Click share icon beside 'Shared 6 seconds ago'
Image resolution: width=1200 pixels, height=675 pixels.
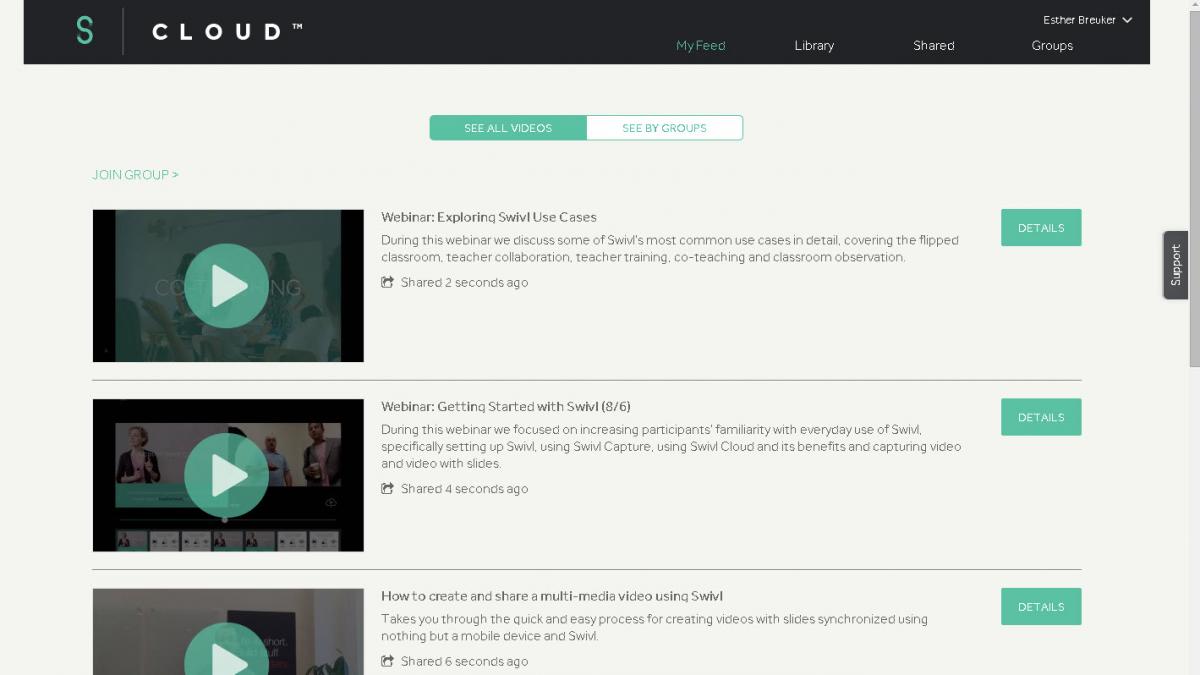tap(387, 661)
